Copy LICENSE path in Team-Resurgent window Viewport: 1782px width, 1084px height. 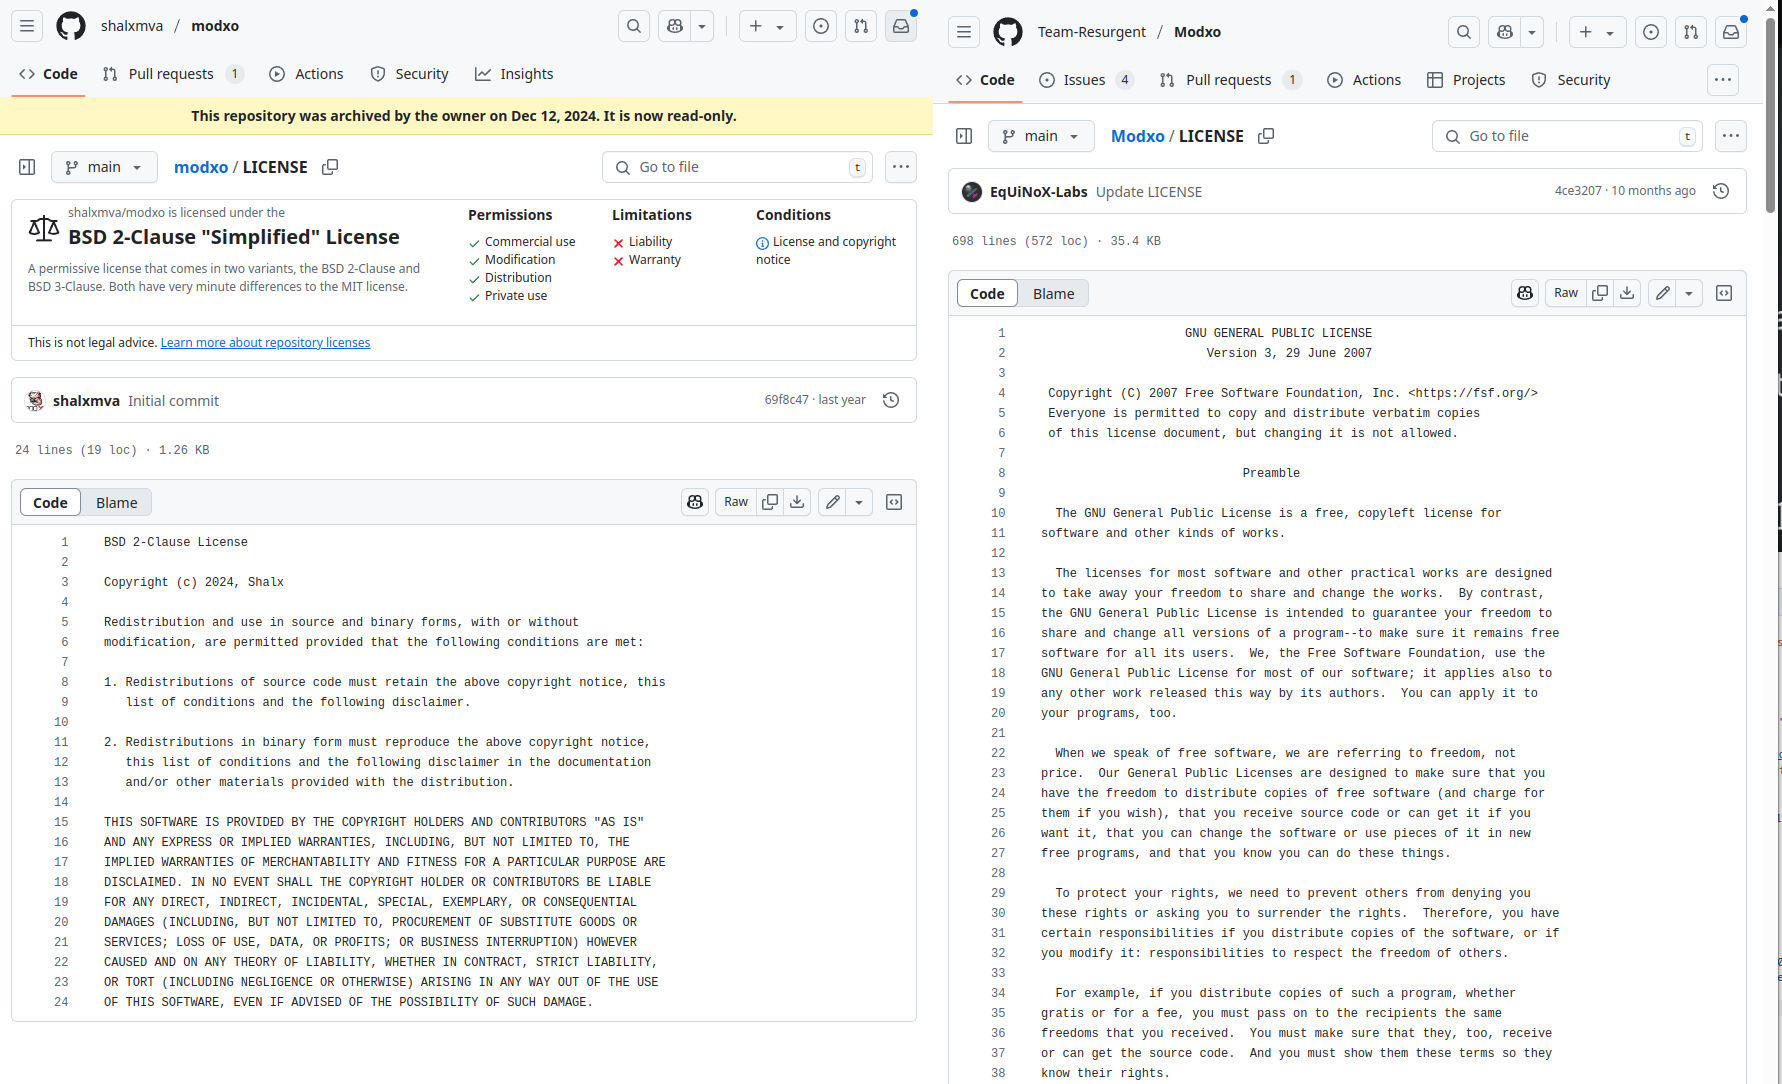[x=1266, y=136]
